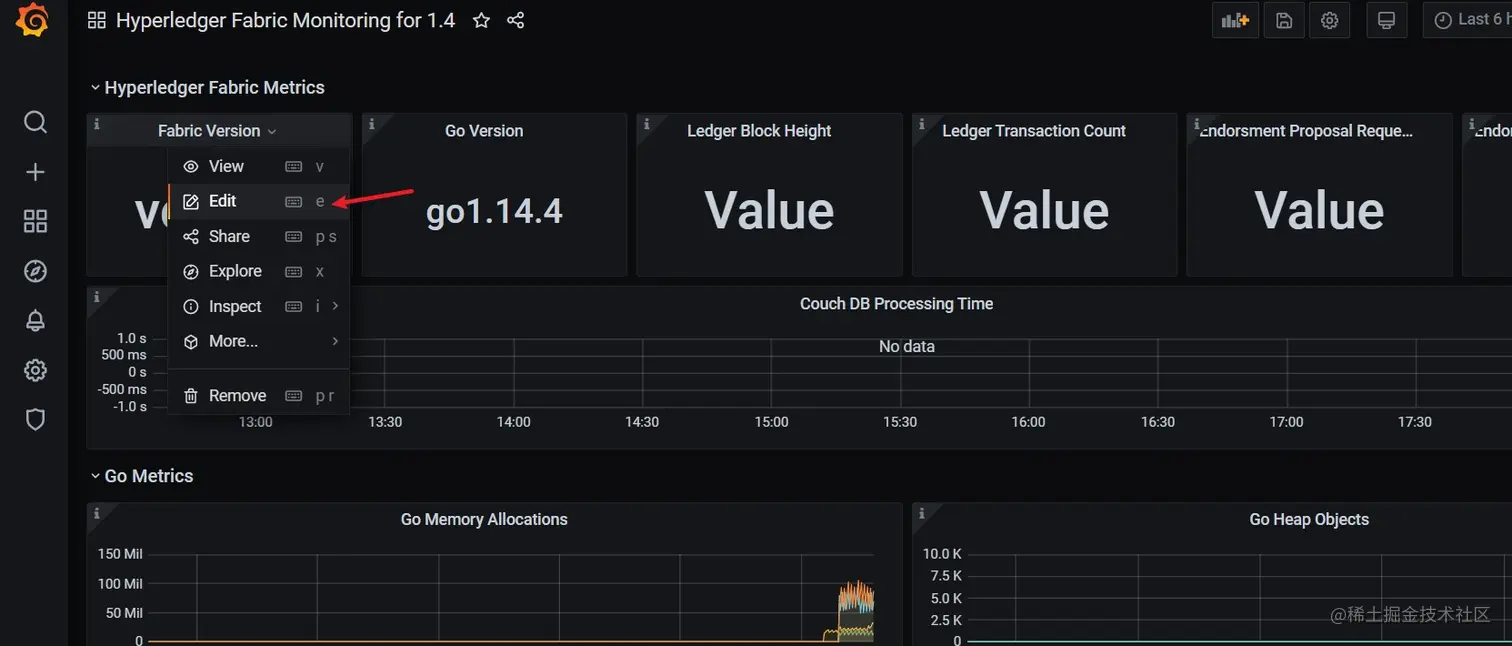The image size is (1512, 646).
Task: Click the 15:00 time axis label
Action: click(771, 422)
